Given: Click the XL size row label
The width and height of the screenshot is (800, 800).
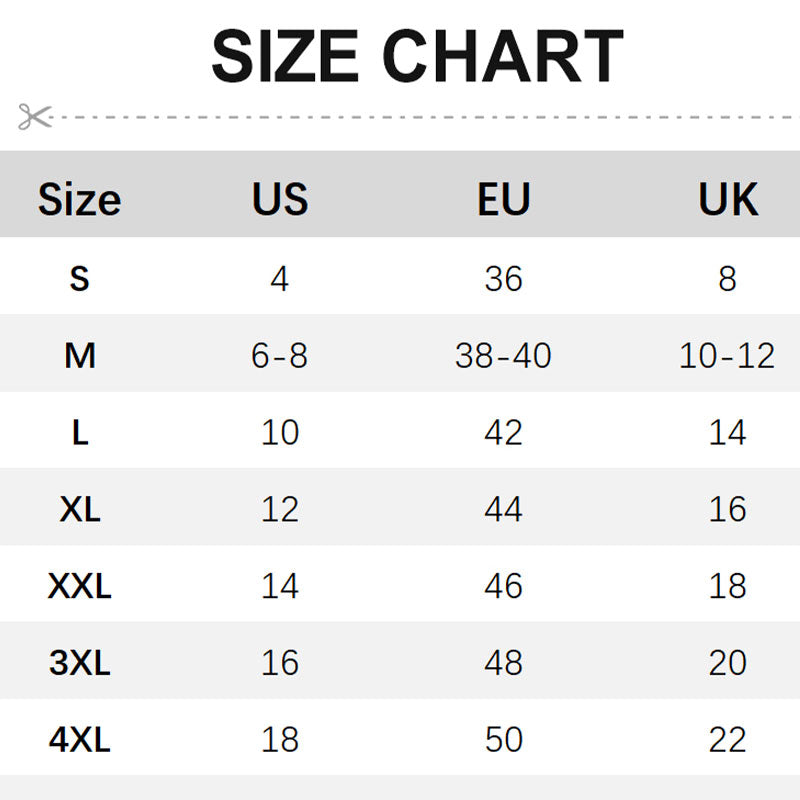Looking at the screenshot, I should [80, 509].
